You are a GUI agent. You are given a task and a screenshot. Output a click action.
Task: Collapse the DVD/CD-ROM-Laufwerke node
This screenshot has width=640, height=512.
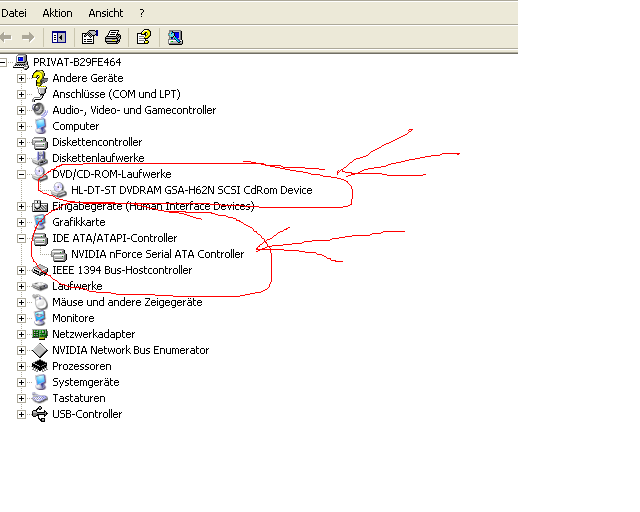(x=22, y=174)
